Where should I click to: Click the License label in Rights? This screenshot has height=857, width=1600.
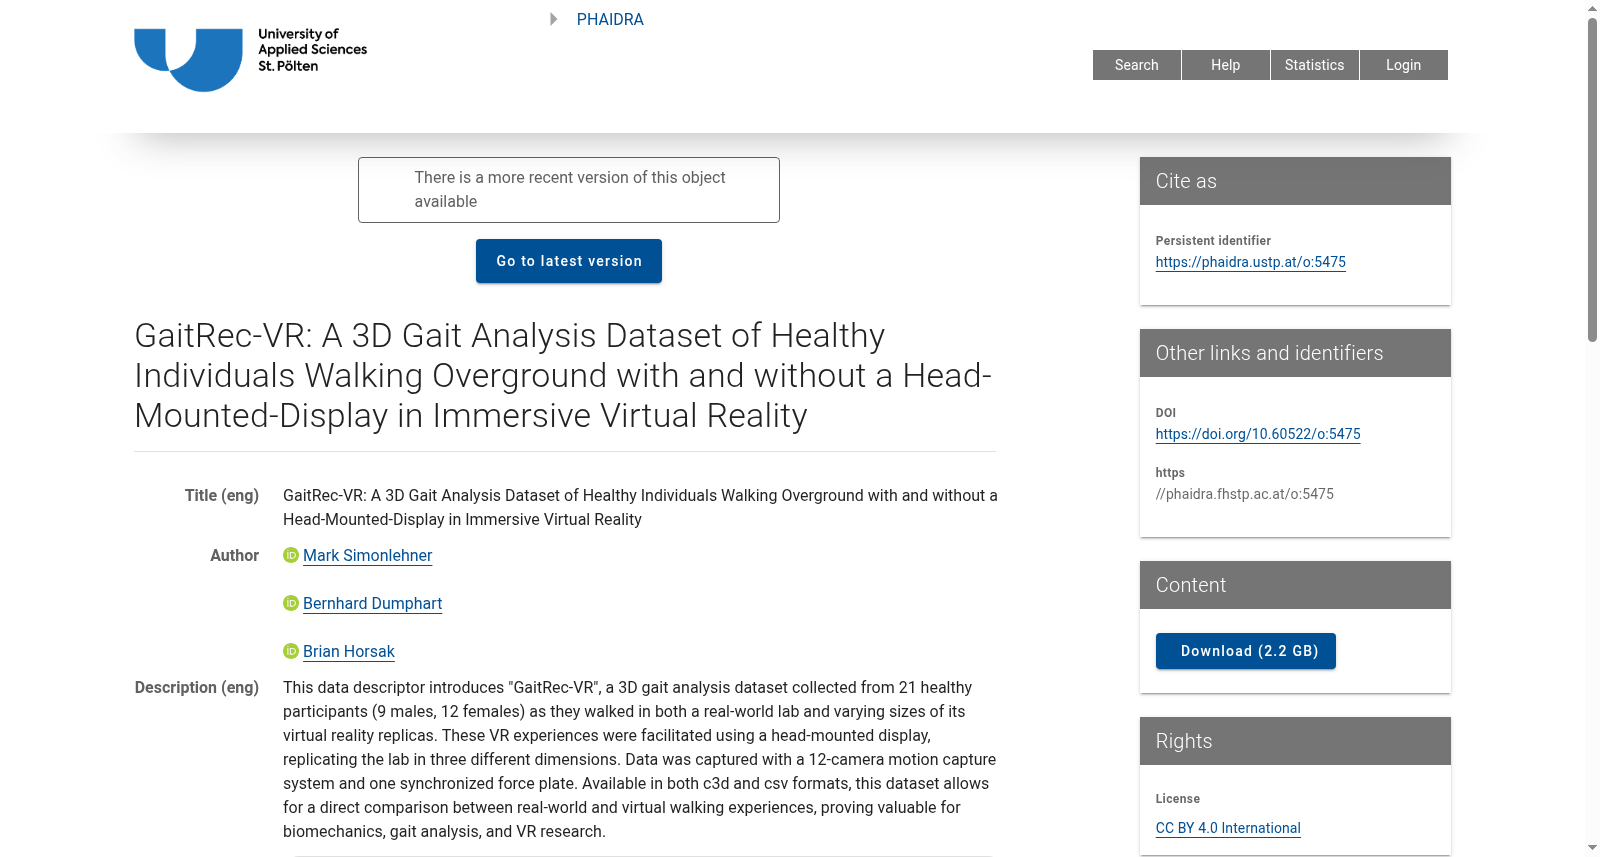click(x=1178, y=799)
